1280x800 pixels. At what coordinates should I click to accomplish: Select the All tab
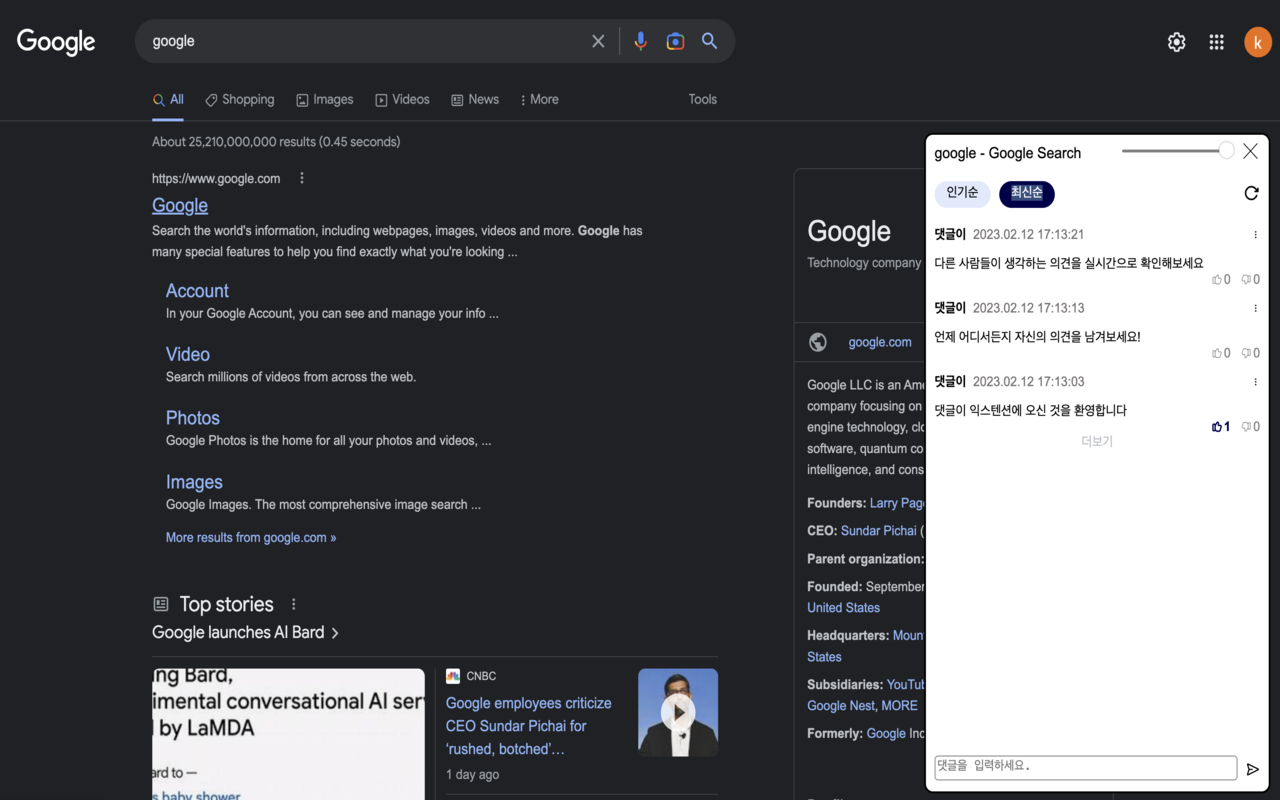tap(168, 100)
